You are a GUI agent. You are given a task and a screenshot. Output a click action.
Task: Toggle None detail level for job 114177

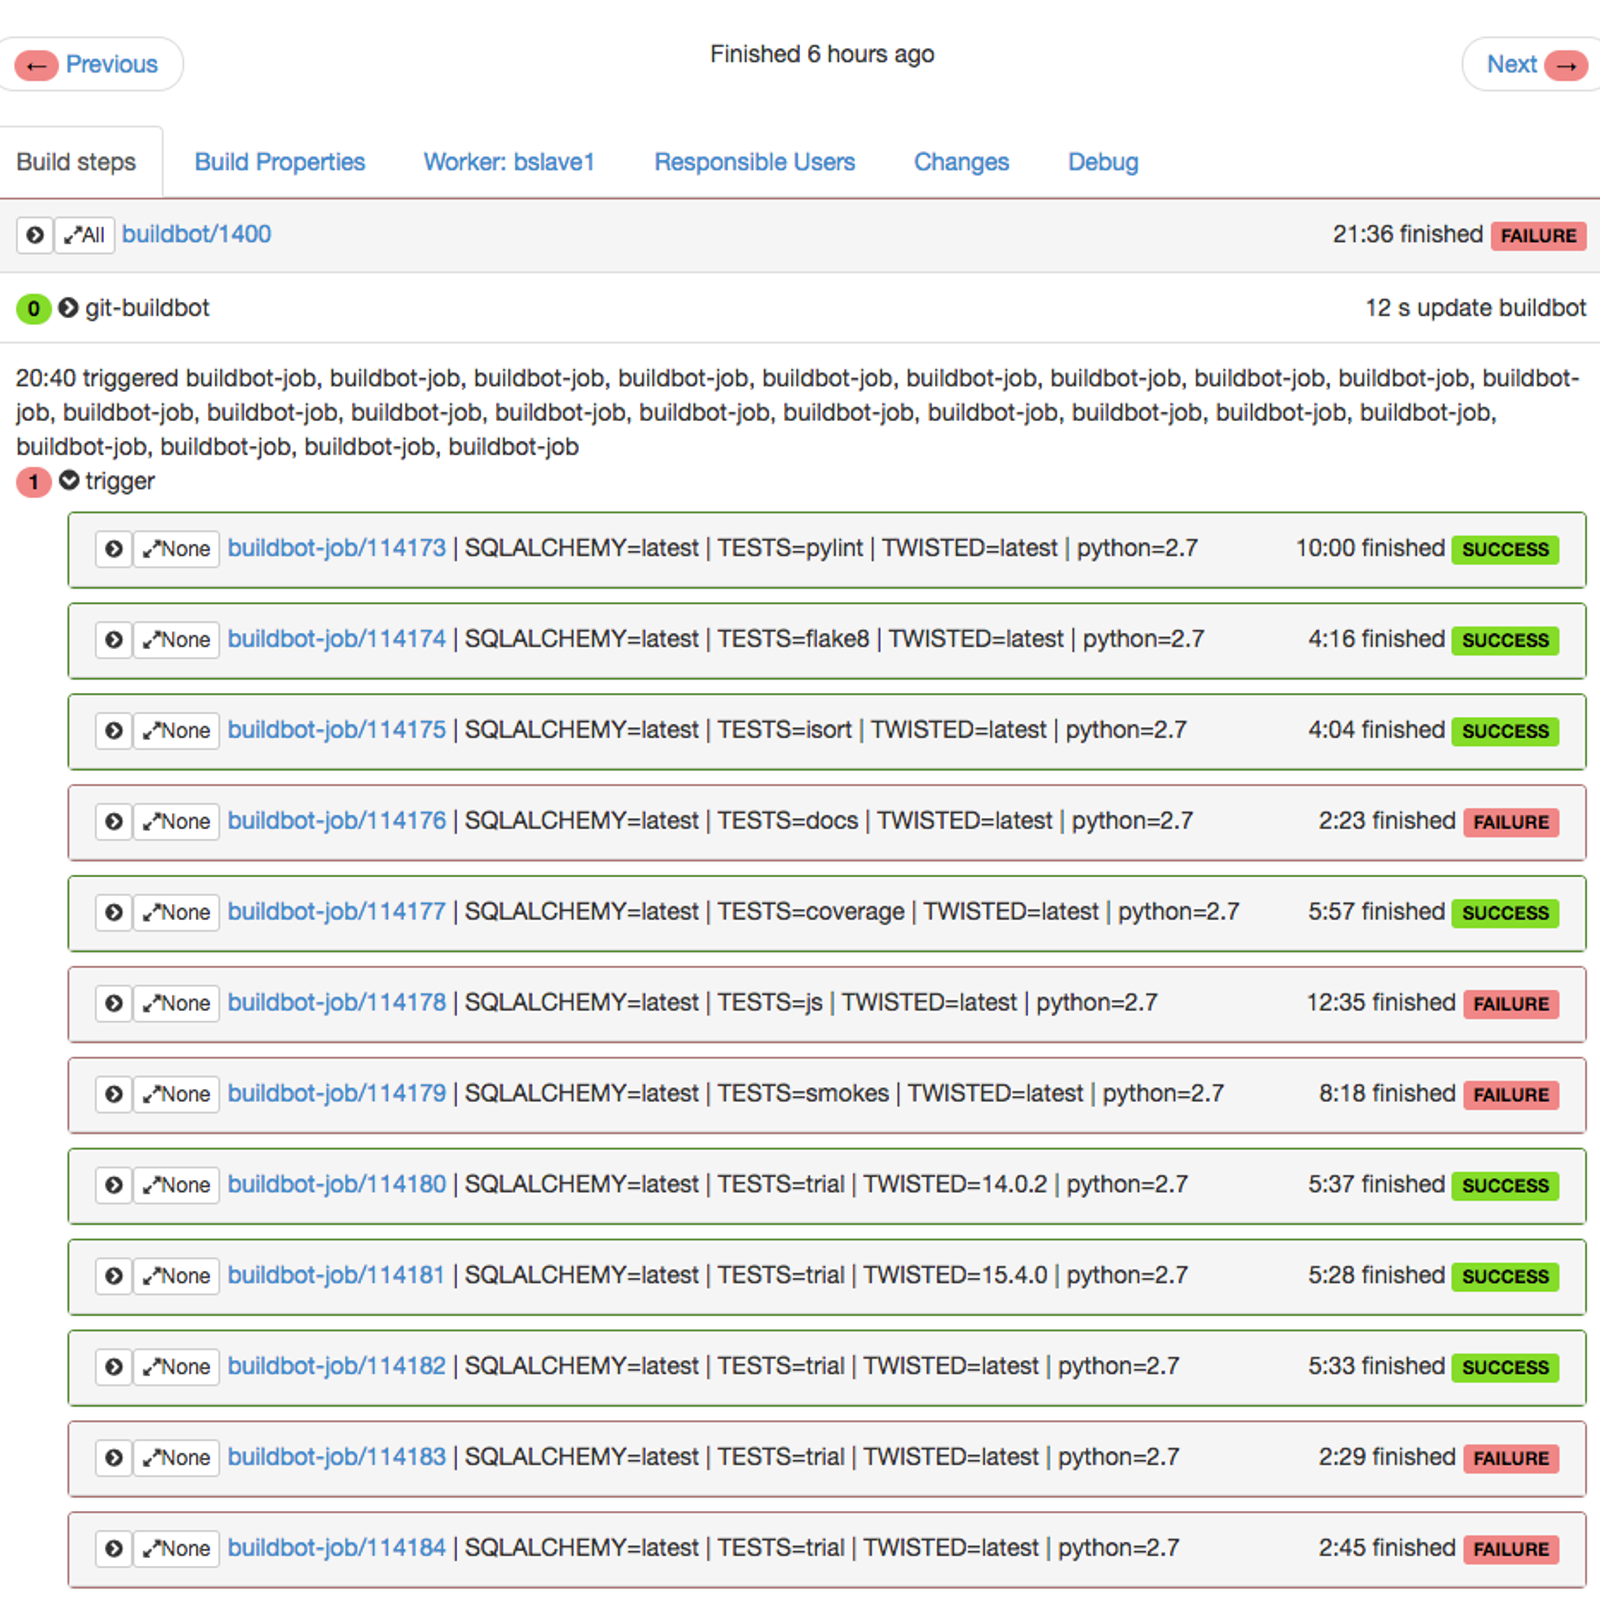point(177,913)
